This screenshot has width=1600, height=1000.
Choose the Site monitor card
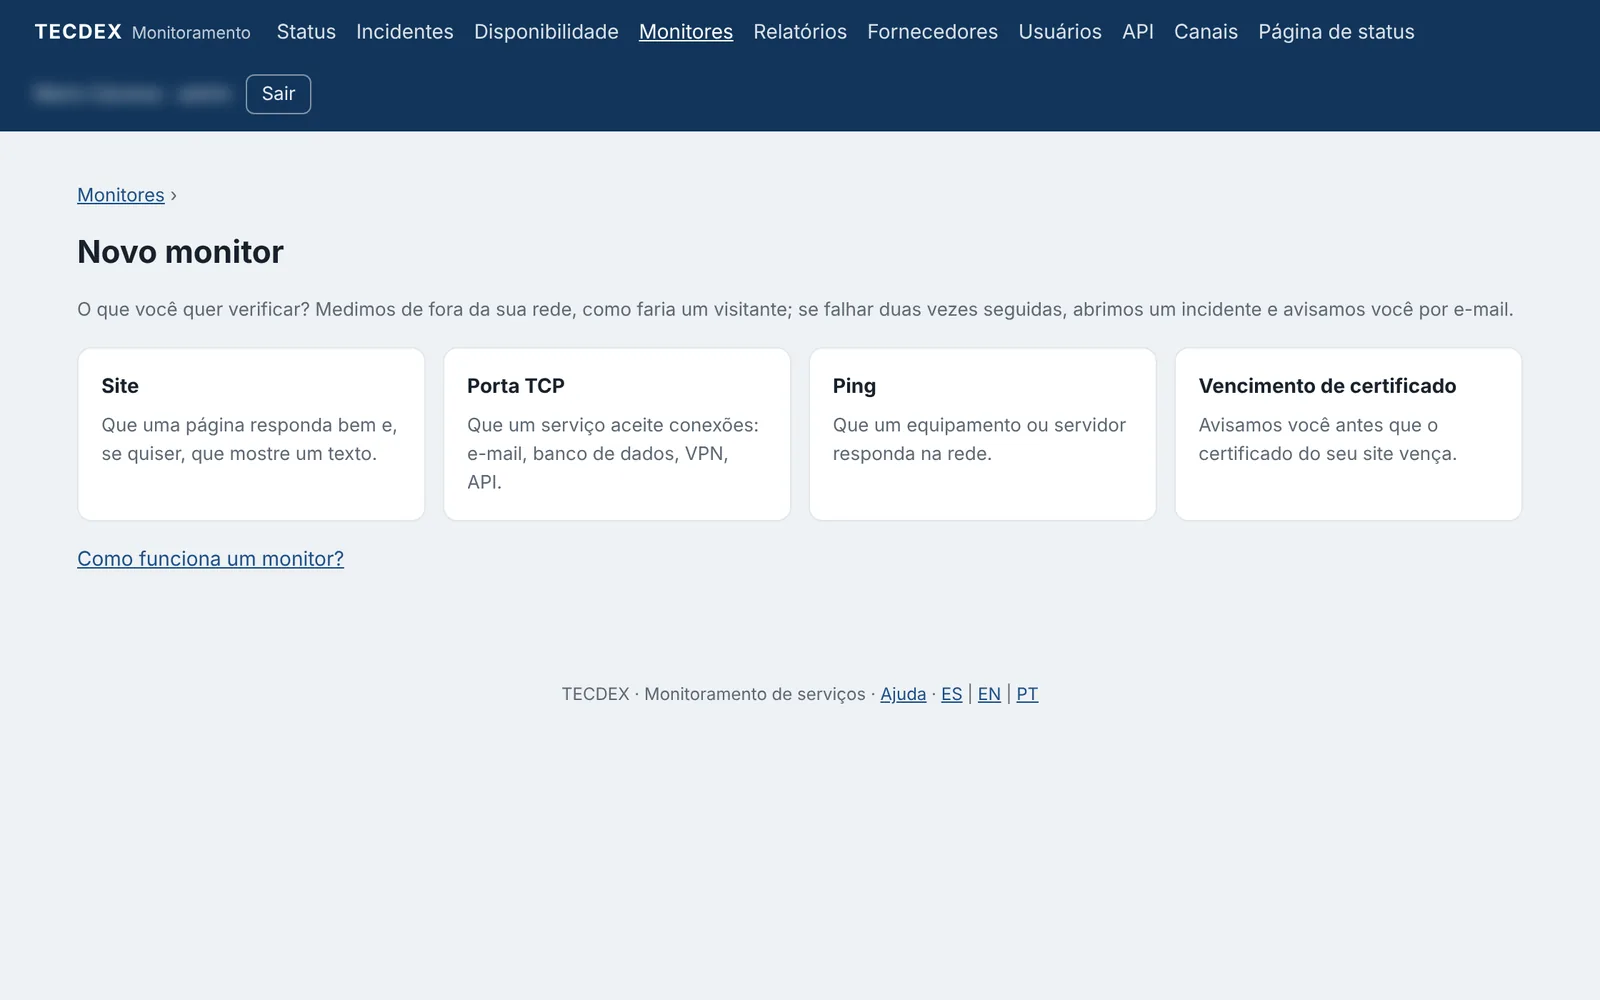(251, 434)
